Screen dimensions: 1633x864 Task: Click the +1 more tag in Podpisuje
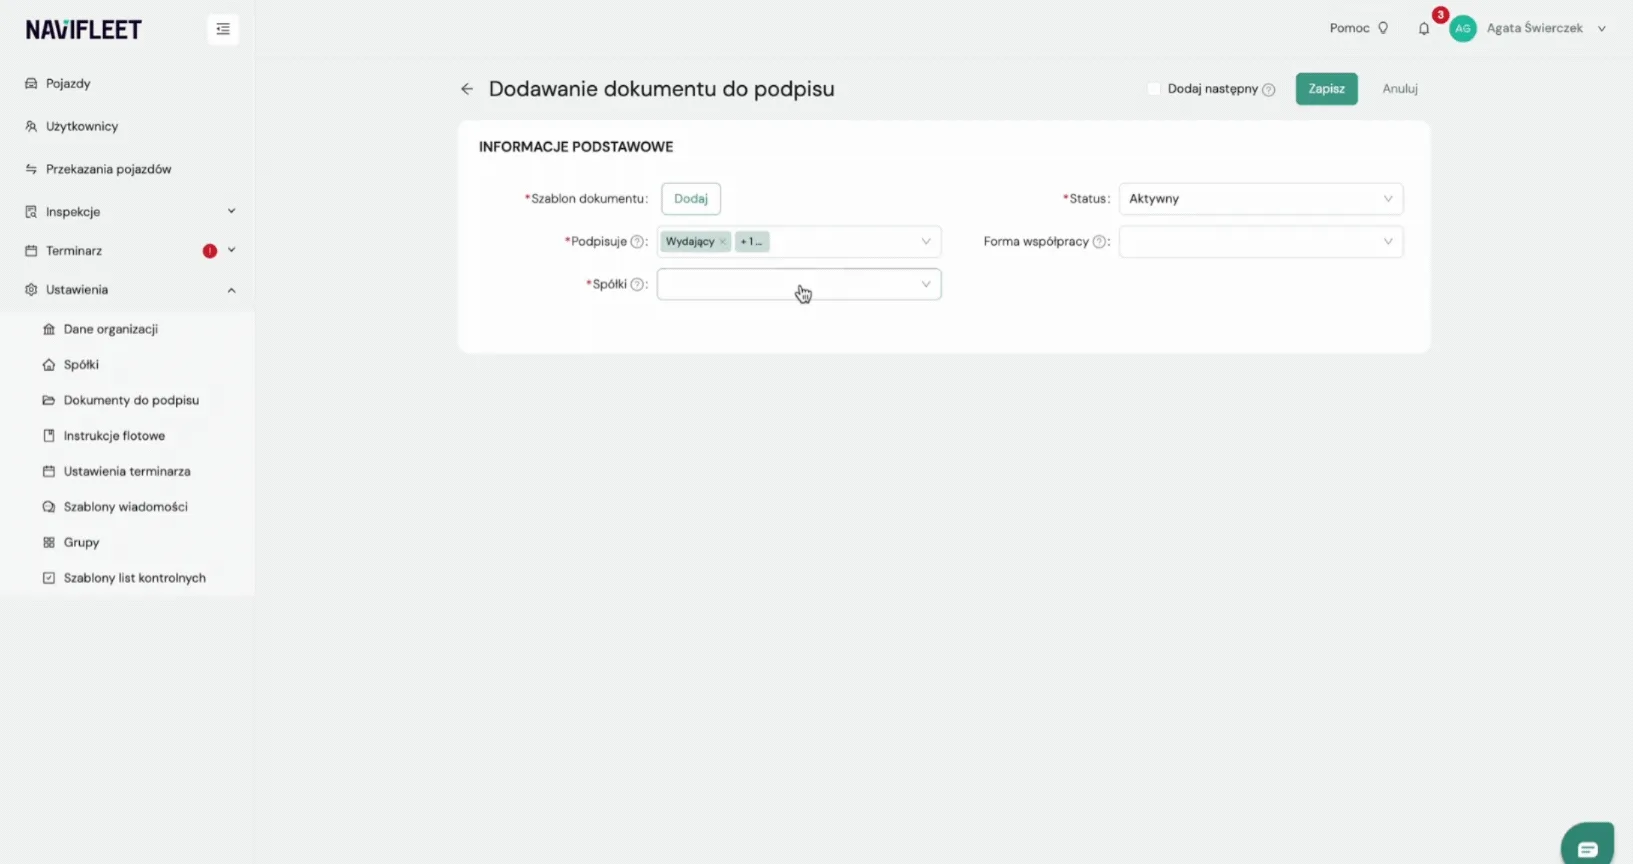752,242
